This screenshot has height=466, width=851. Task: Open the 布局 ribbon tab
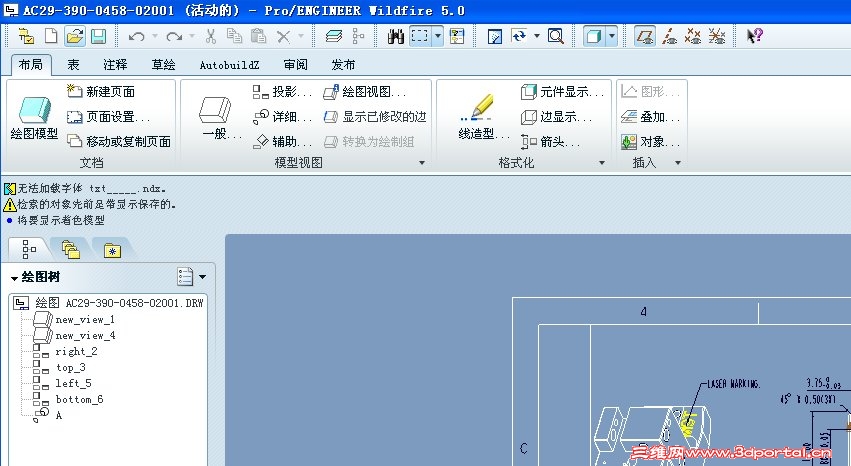(x=30, y=65)
